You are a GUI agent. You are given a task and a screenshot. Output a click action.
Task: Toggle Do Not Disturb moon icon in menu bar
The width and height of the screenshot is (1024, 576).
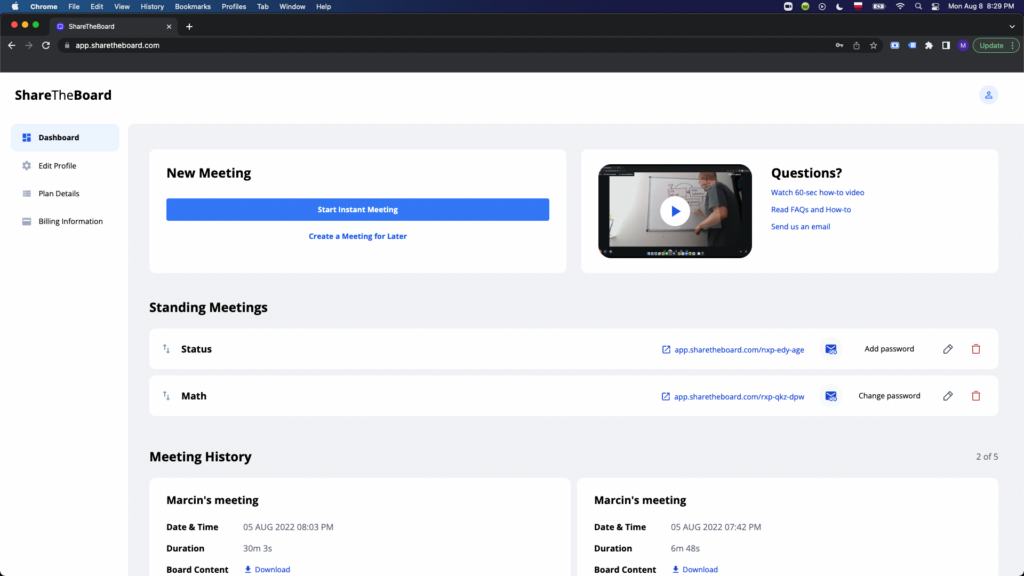840,6
